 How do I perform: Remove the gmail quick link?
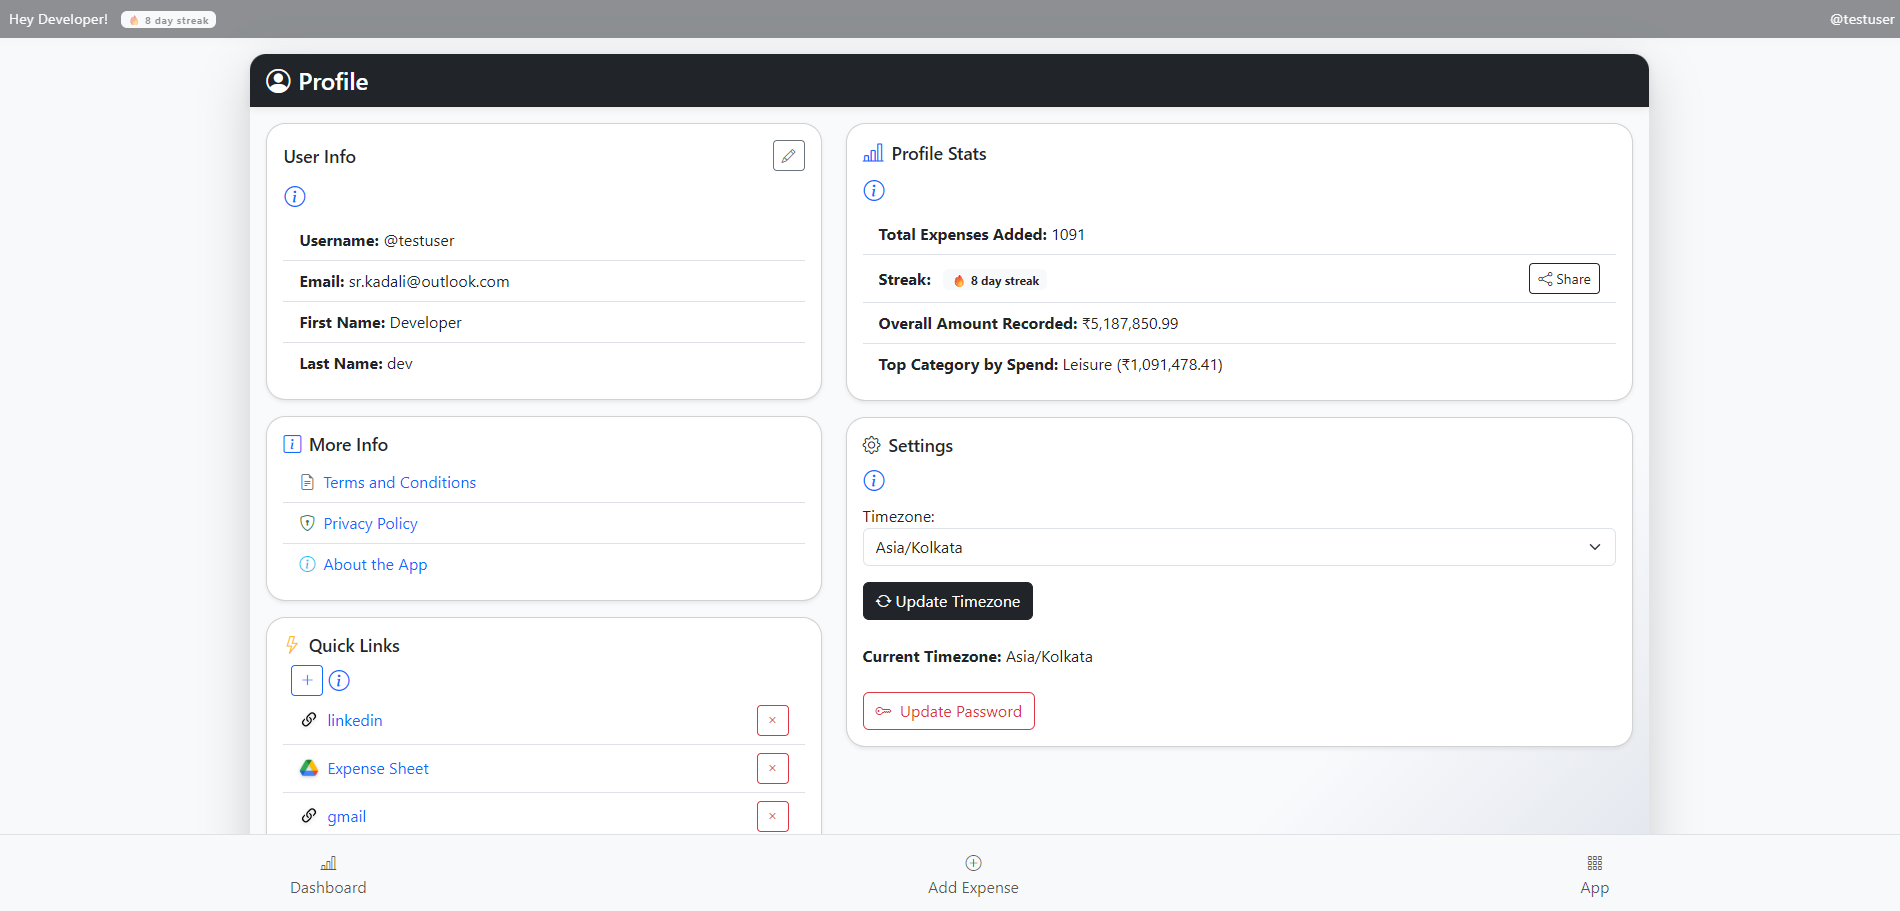pyautogui.click(x=772, y=817)
